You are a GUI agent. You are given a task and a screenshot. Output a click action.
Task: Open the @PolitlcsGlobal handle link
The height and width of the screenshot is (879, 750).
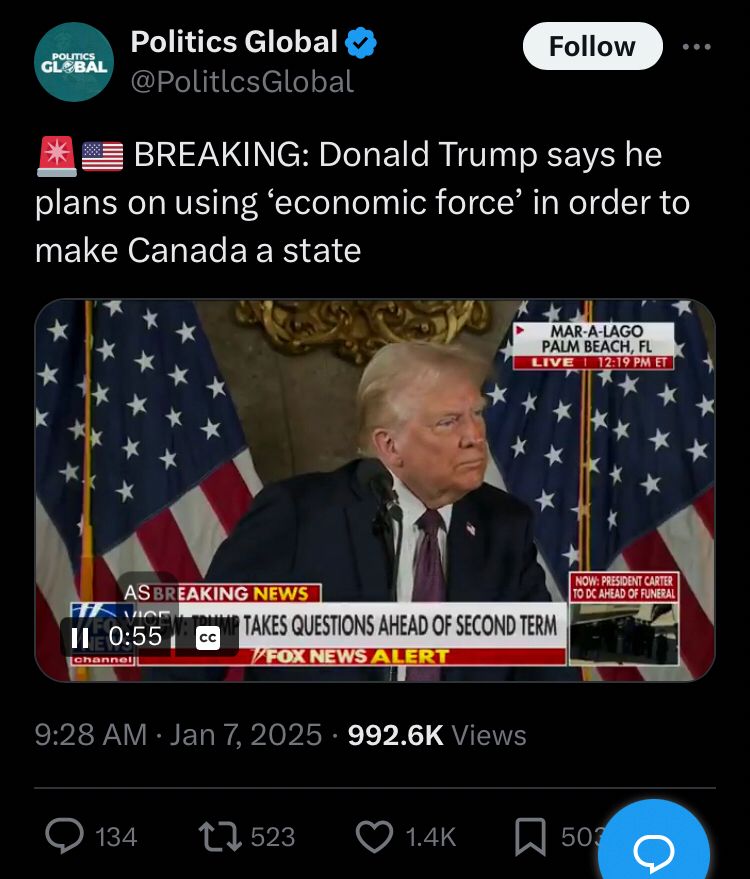242,82
